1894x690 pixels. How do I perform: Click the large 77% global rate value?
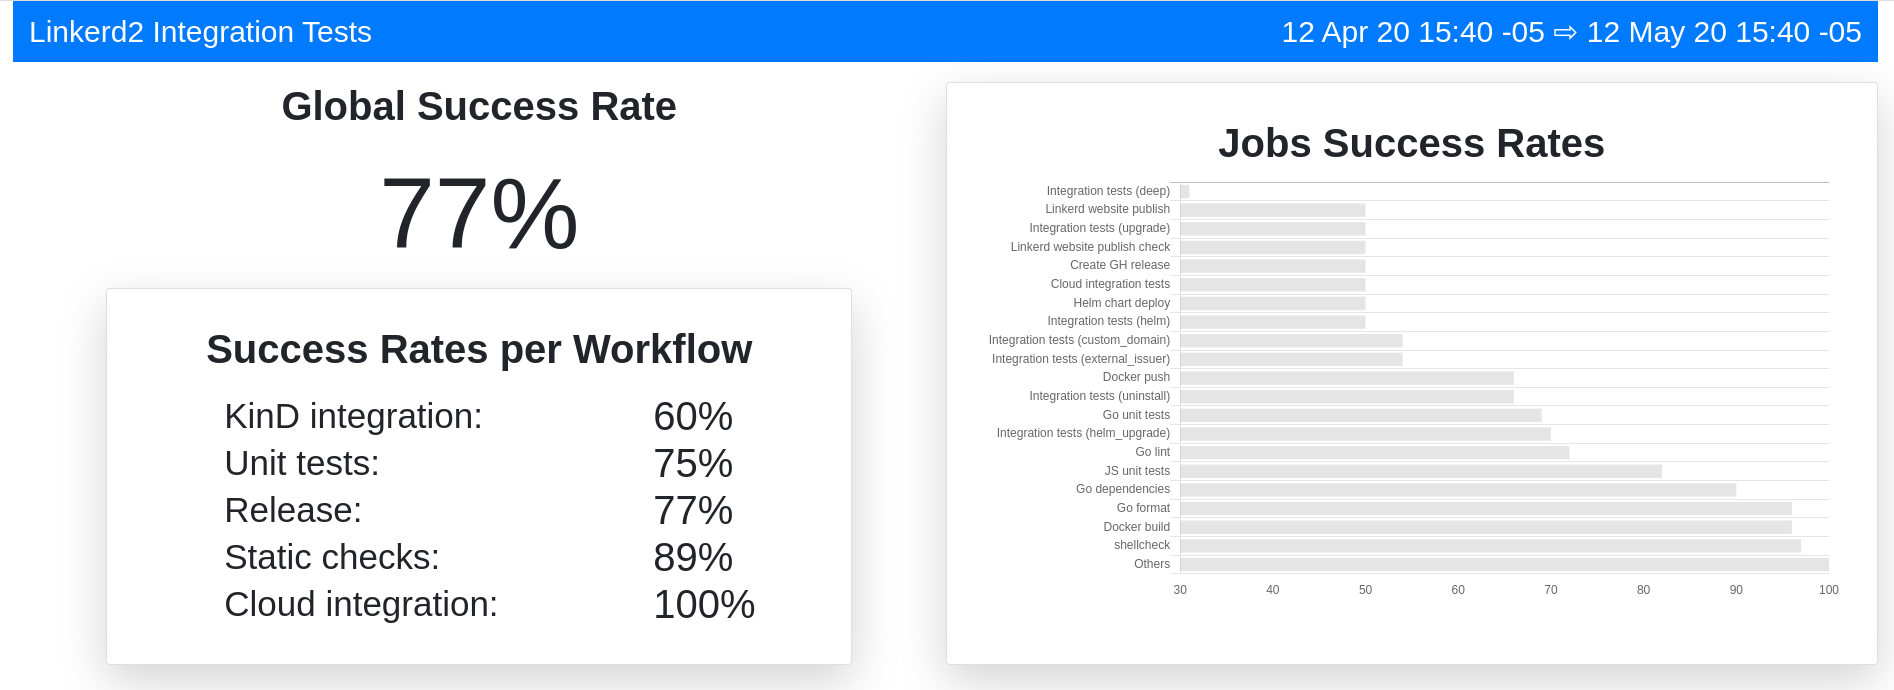coord(479,214)
